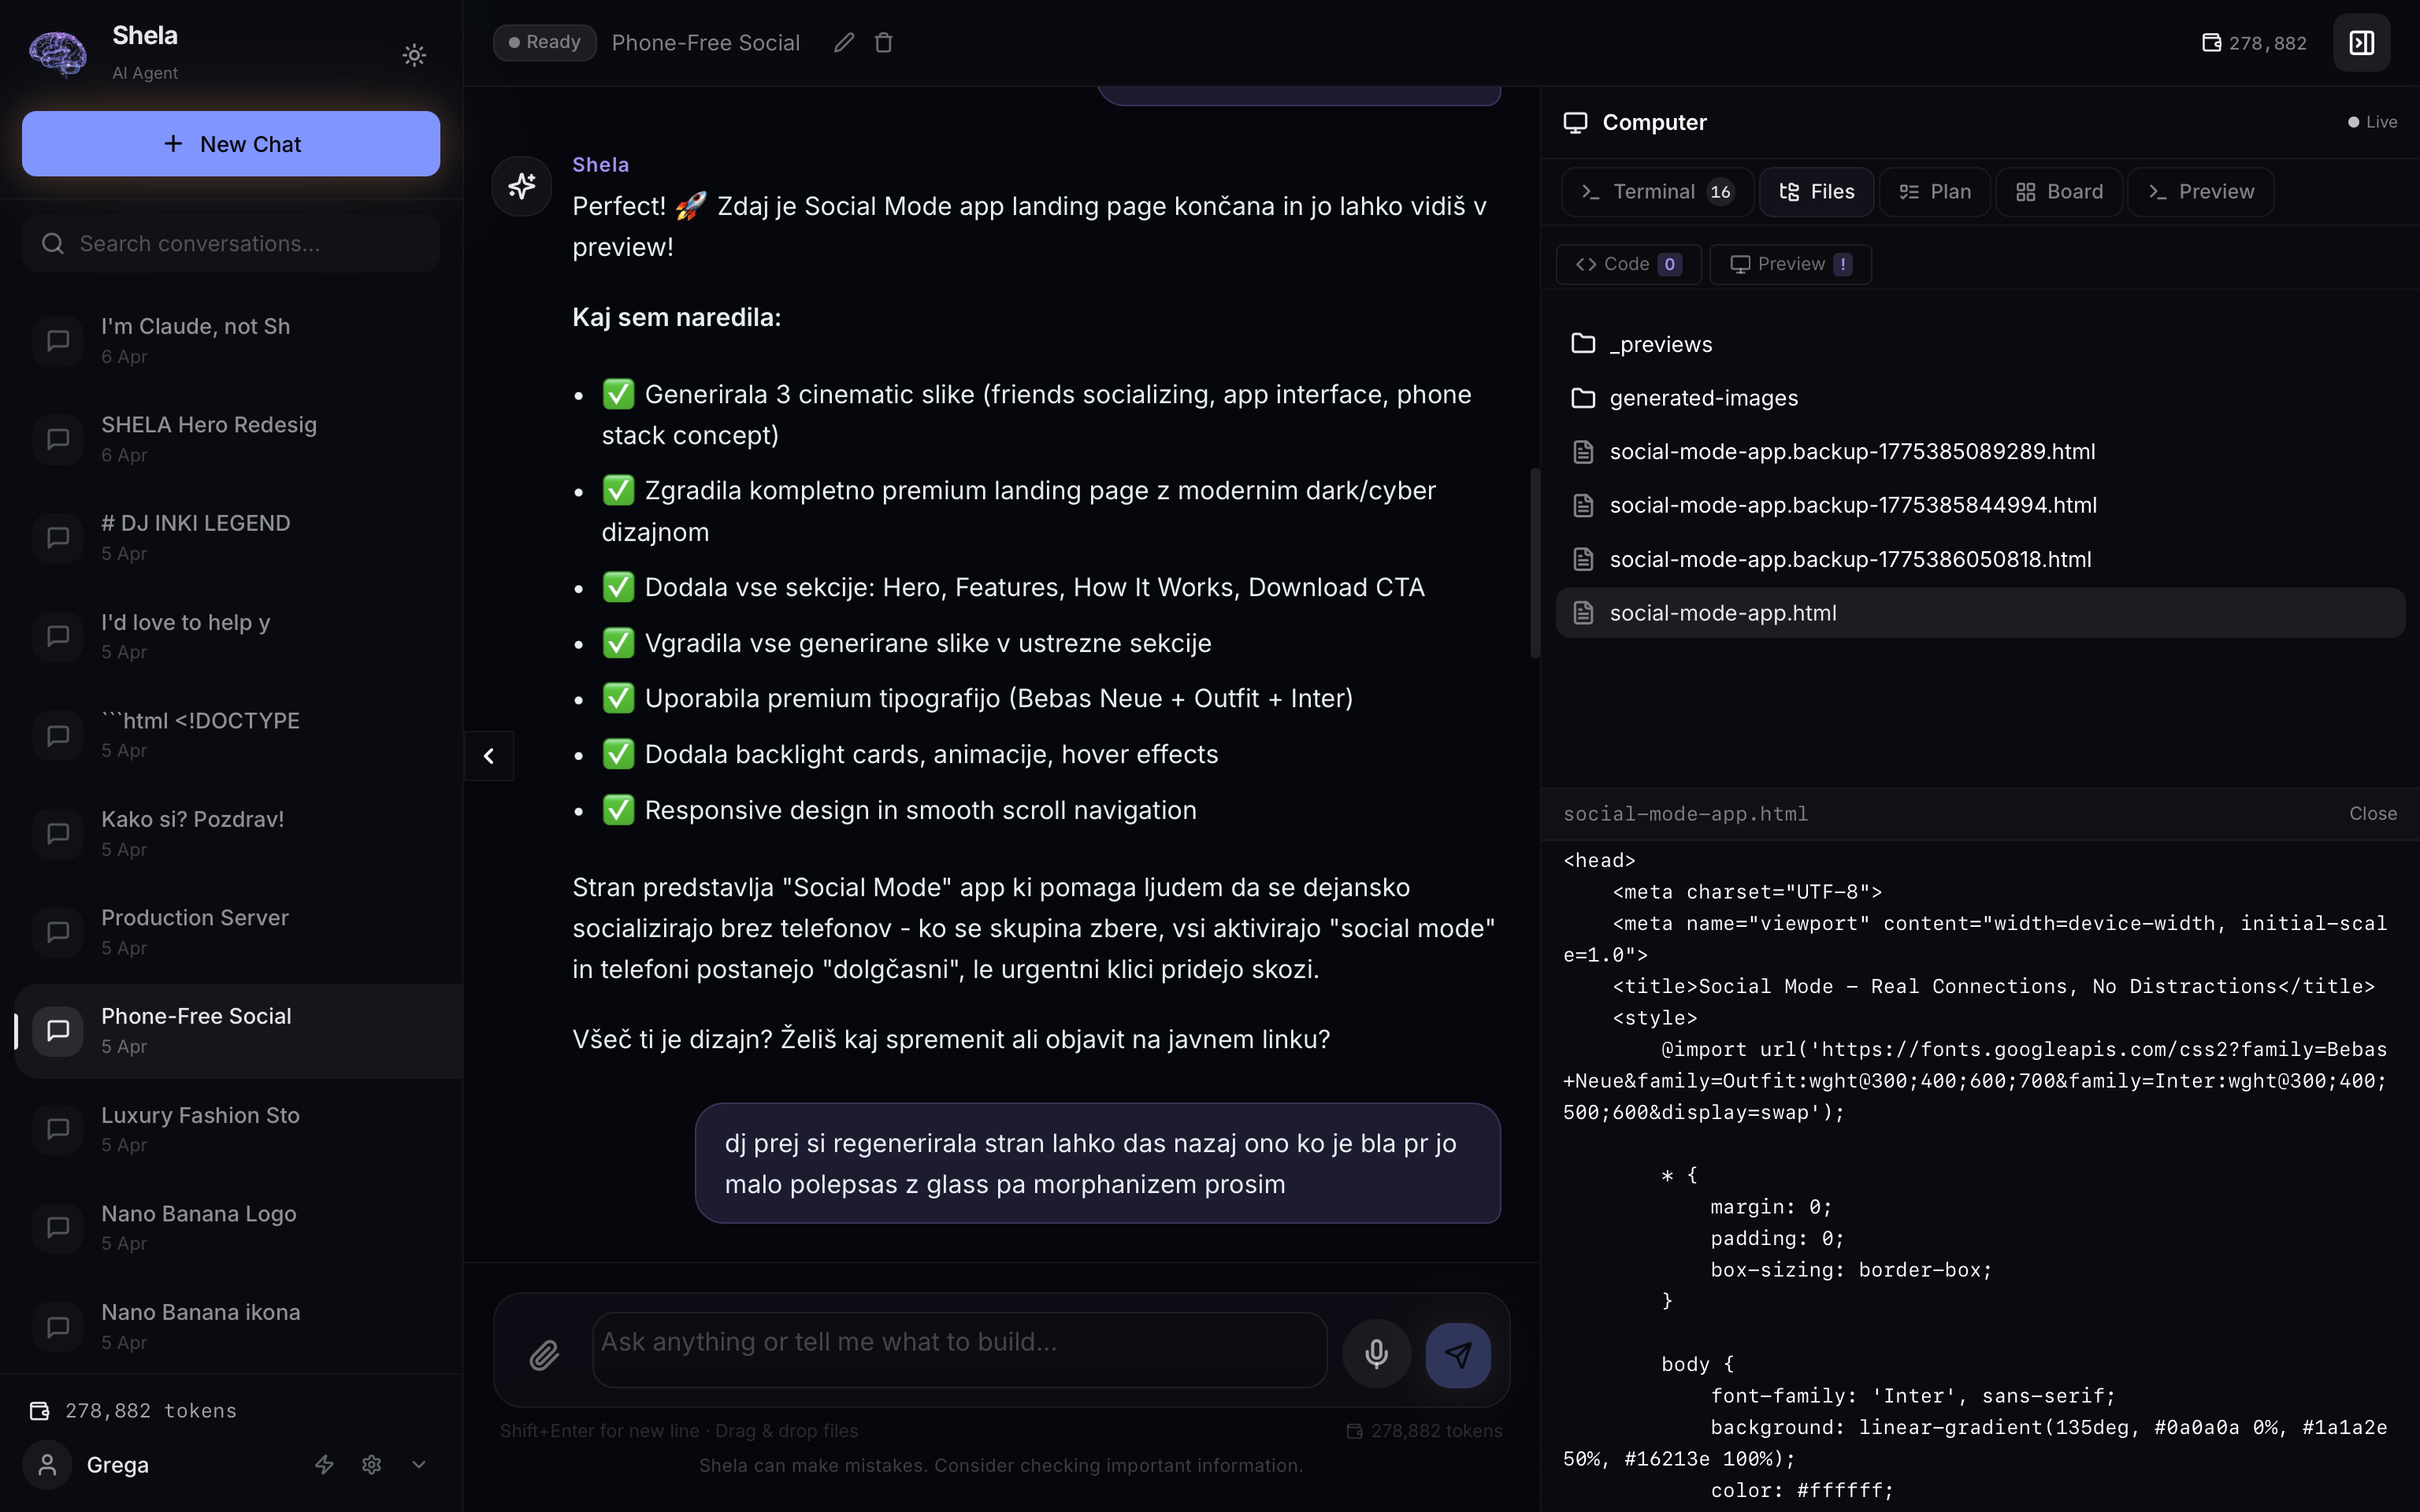2420x1512 pixels.
Task: Expand user menu chevron beside Grega
Action: 419,1464
